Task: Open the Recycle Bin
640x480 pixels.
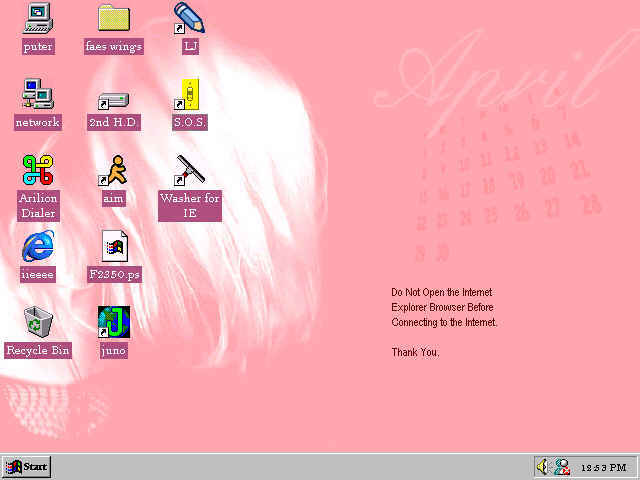Action: pos(38,322)
